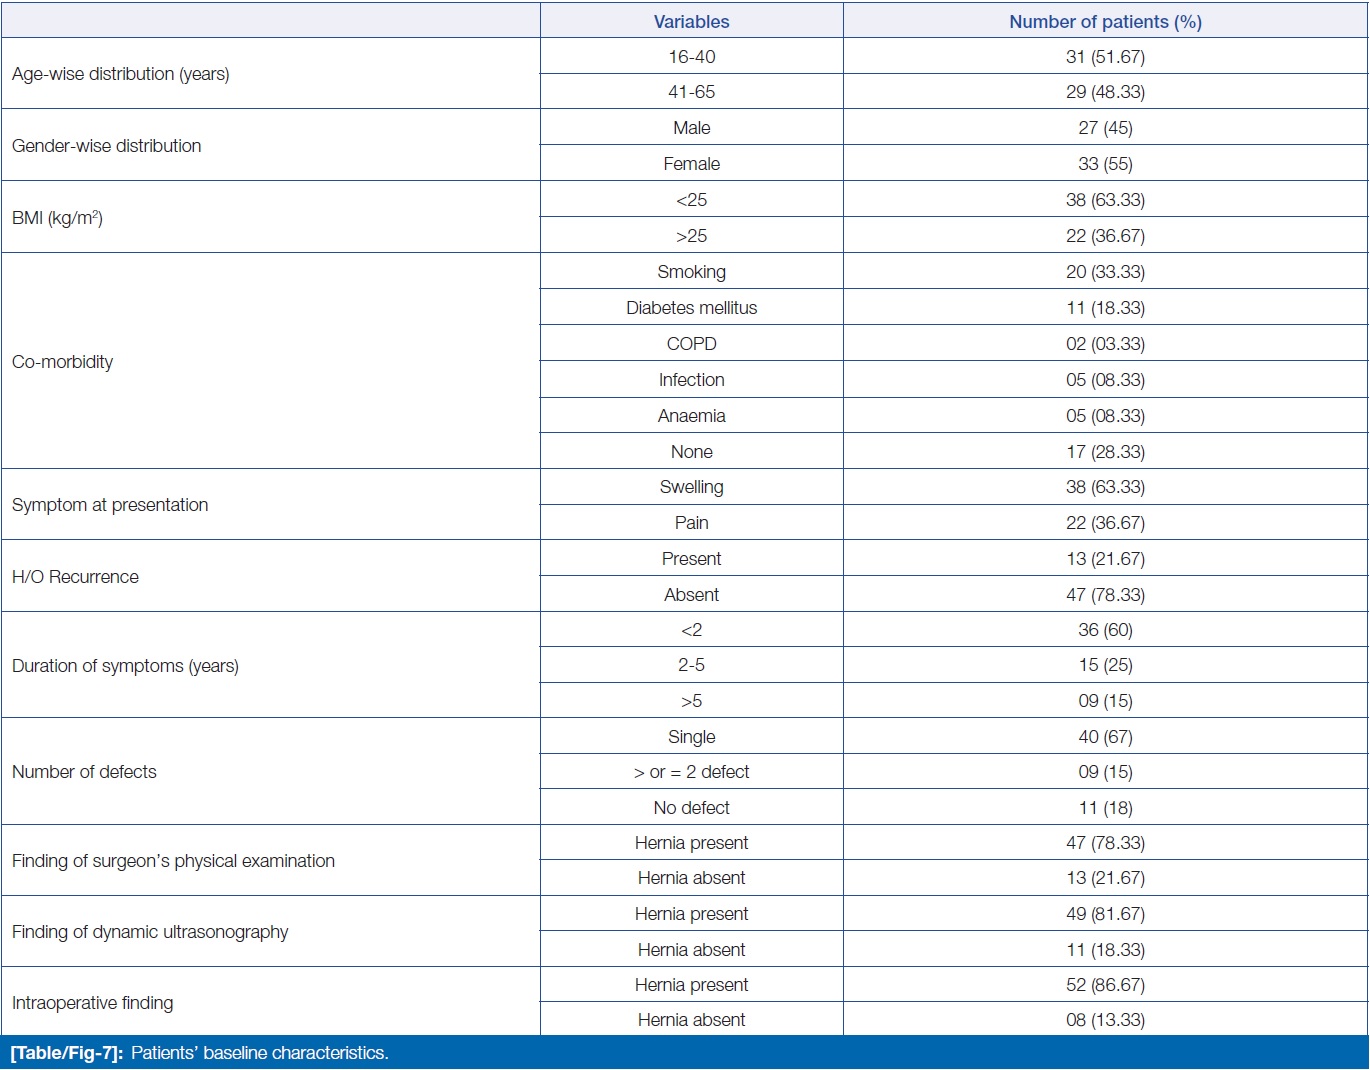
Task: Select the 'Gender-wise distribution' label
Action: pyautogui.click(x=107, y=146)
